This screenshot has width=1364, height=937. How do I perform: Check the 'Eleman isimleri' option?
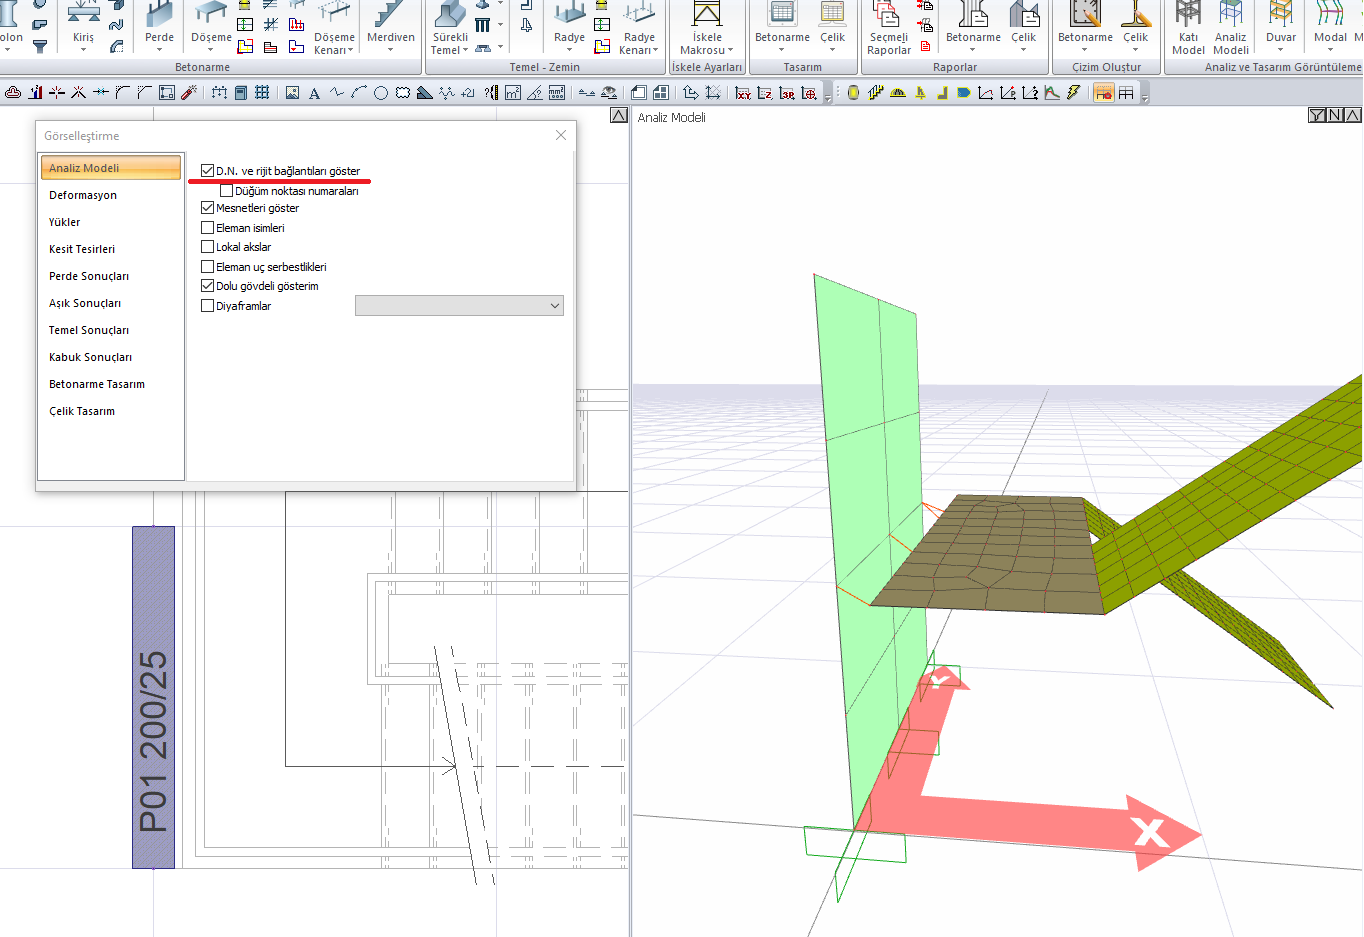pos(207,228)
